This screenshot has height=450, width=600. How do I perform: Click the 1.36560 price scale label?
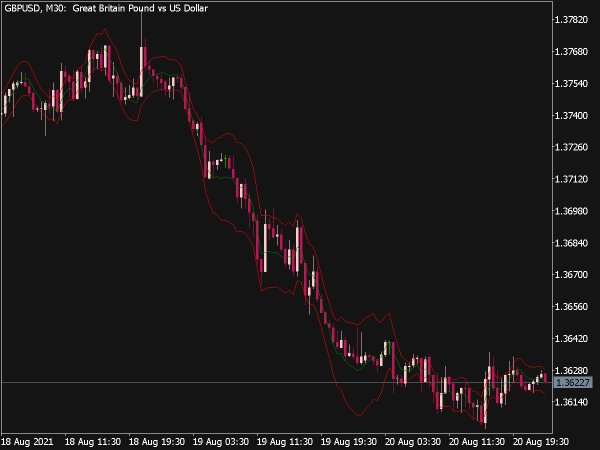pyautogui.click(x=571, y=307)
